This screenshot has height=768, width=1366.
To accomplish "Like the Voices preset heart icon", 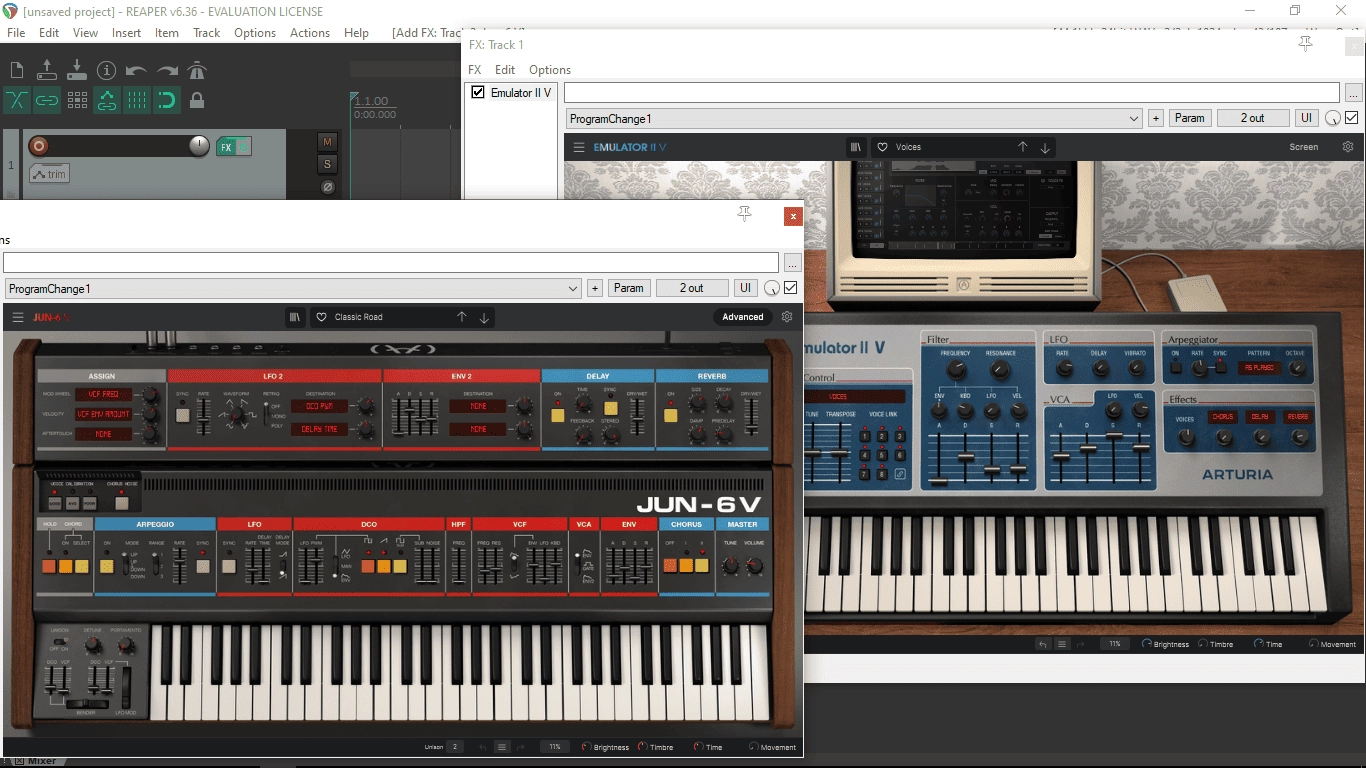I will coord(882,147).
